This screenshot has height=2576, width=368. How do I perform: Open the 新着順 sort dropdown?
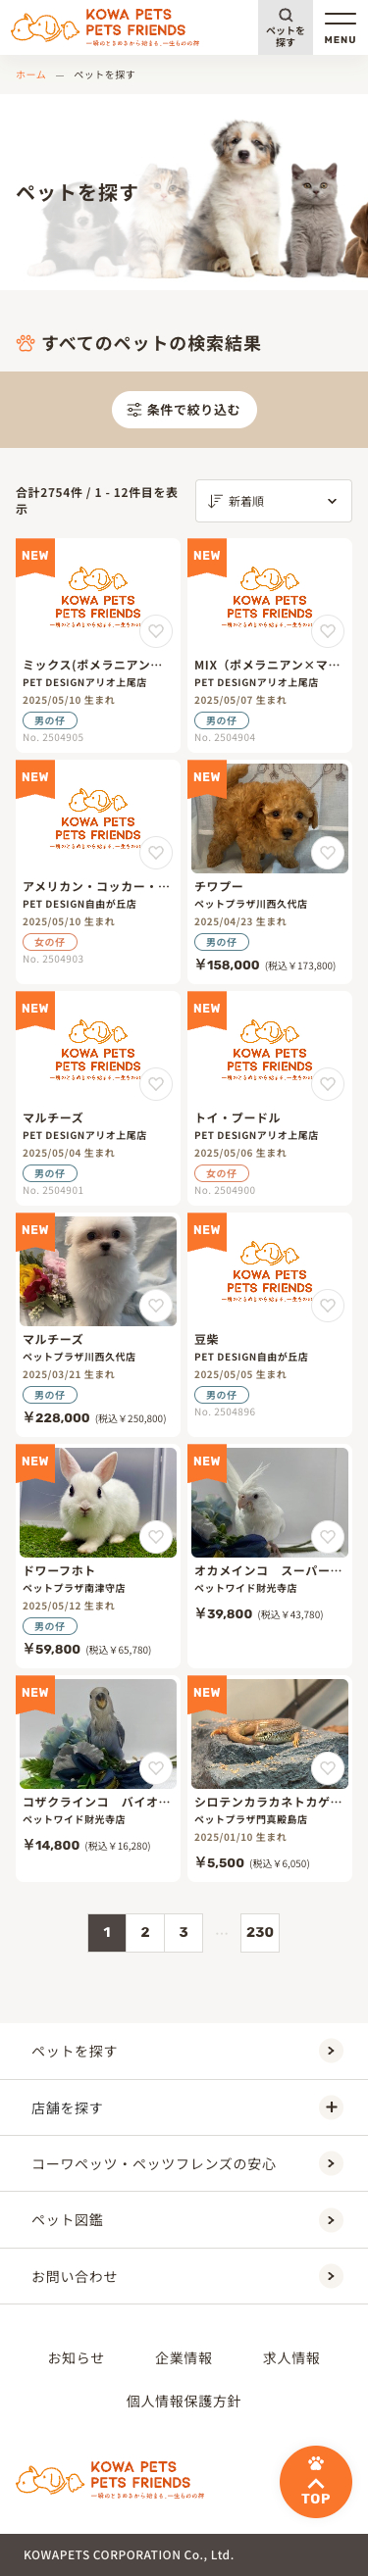273,501
